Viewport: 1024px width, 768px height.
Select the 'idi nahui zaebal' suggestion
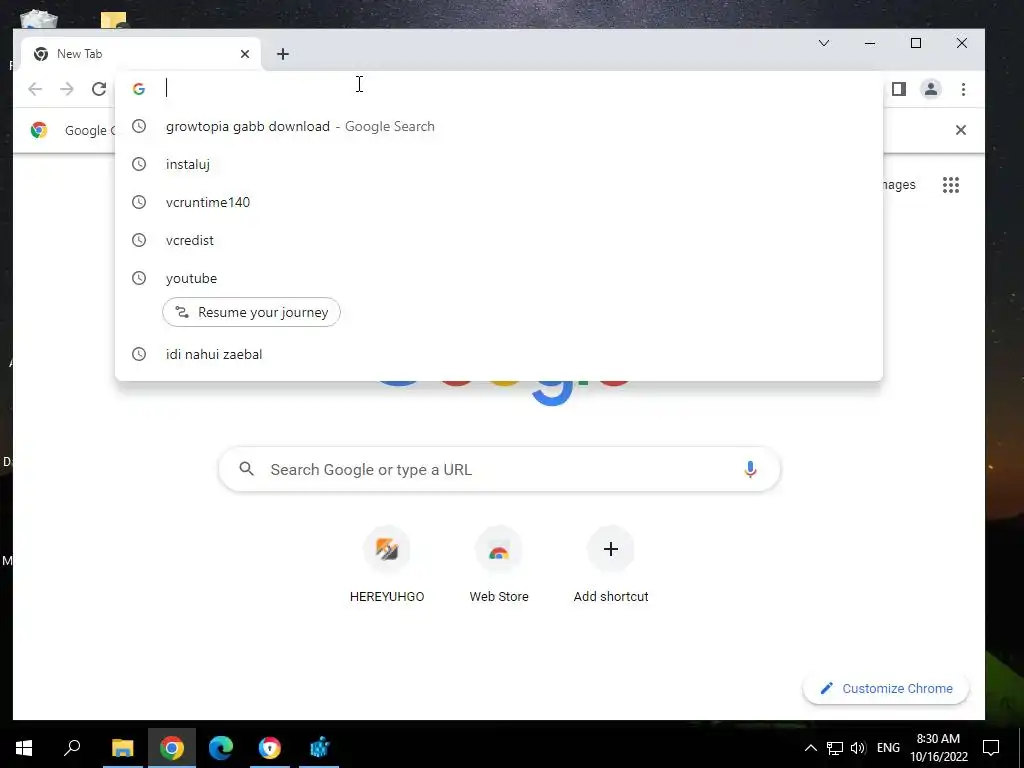(499, 354)
